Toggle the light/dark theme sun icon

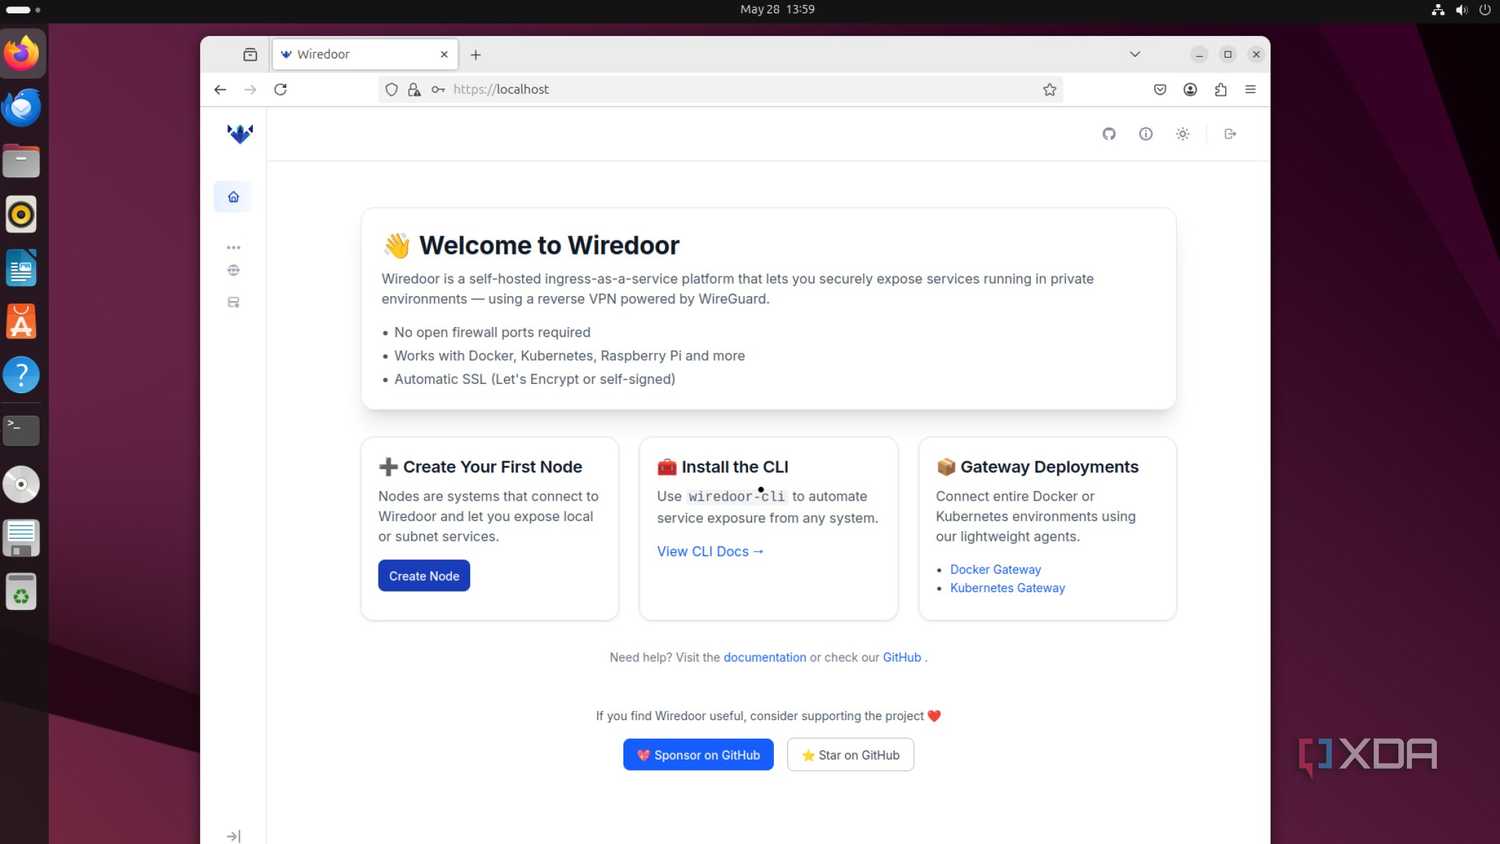pyautogui.click(x=1183, y=134)
